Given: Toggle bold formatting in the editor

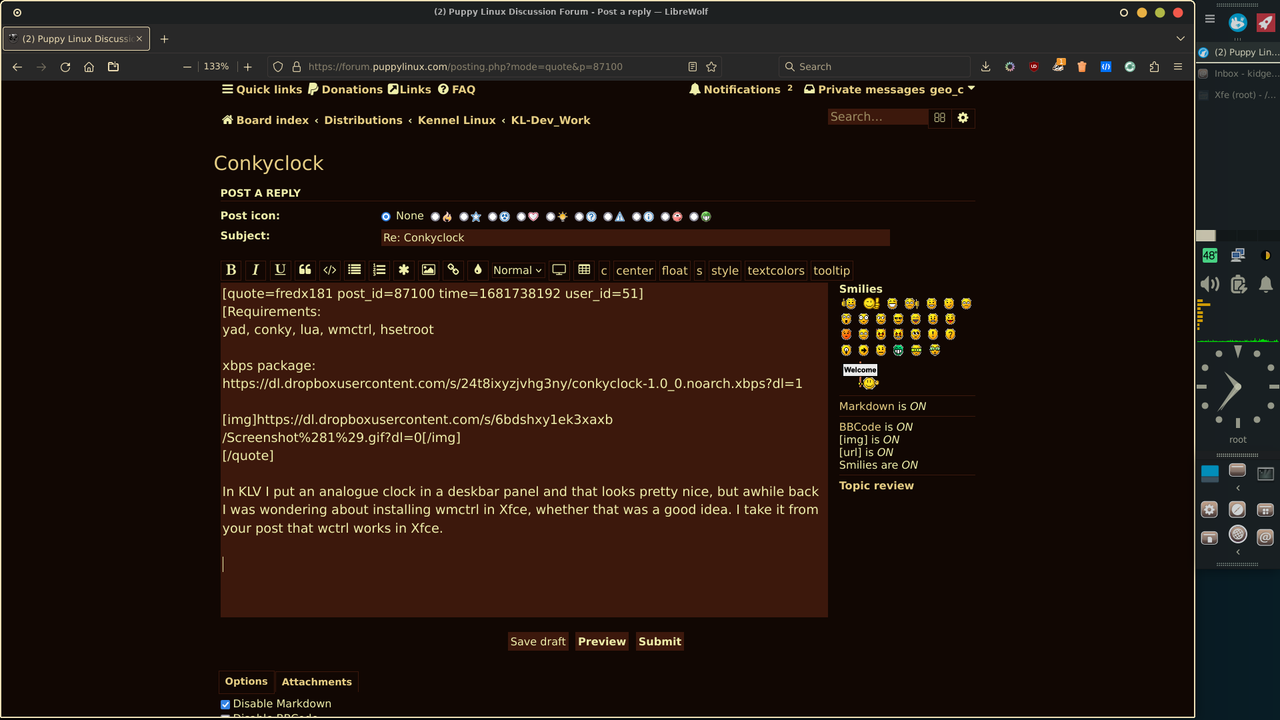Looking at the screenshot, I should 231,270.
